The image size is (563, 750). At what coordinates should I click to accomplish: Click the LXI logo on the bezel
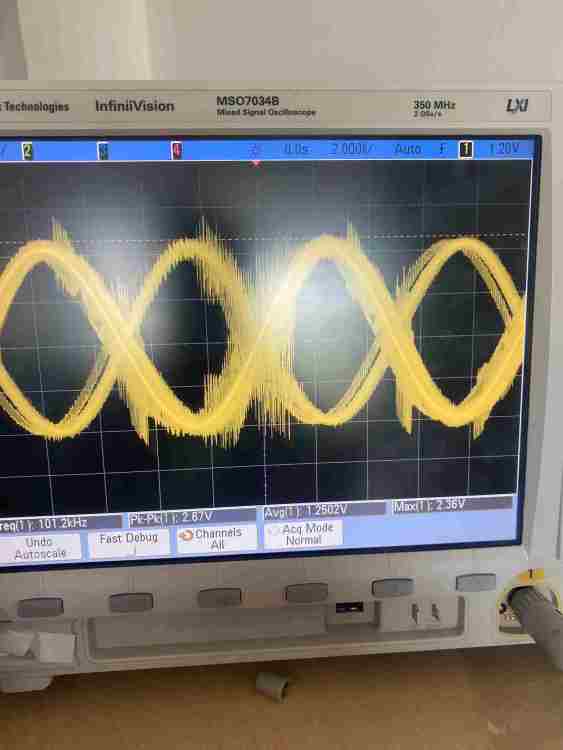(x=517, y=105)
